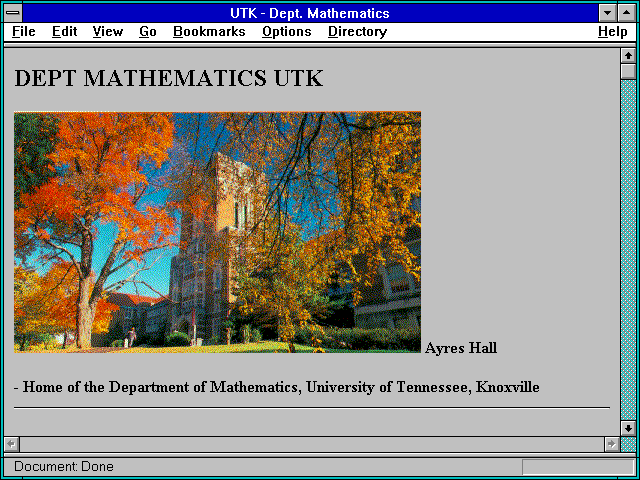Image resolution: width=640 pixels, height=480 pixels.
Task: Click the horizontal scrollbar right arrow
Action: coord(612,444)
